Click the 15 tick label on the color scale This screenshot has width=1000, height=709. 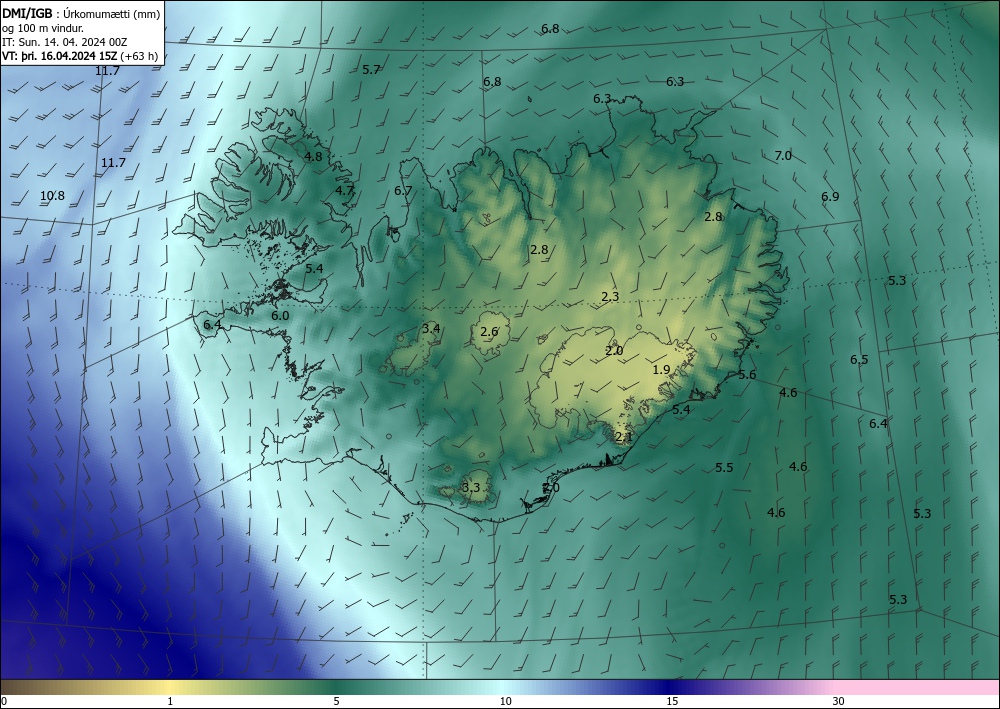click(x=672, y=701)
